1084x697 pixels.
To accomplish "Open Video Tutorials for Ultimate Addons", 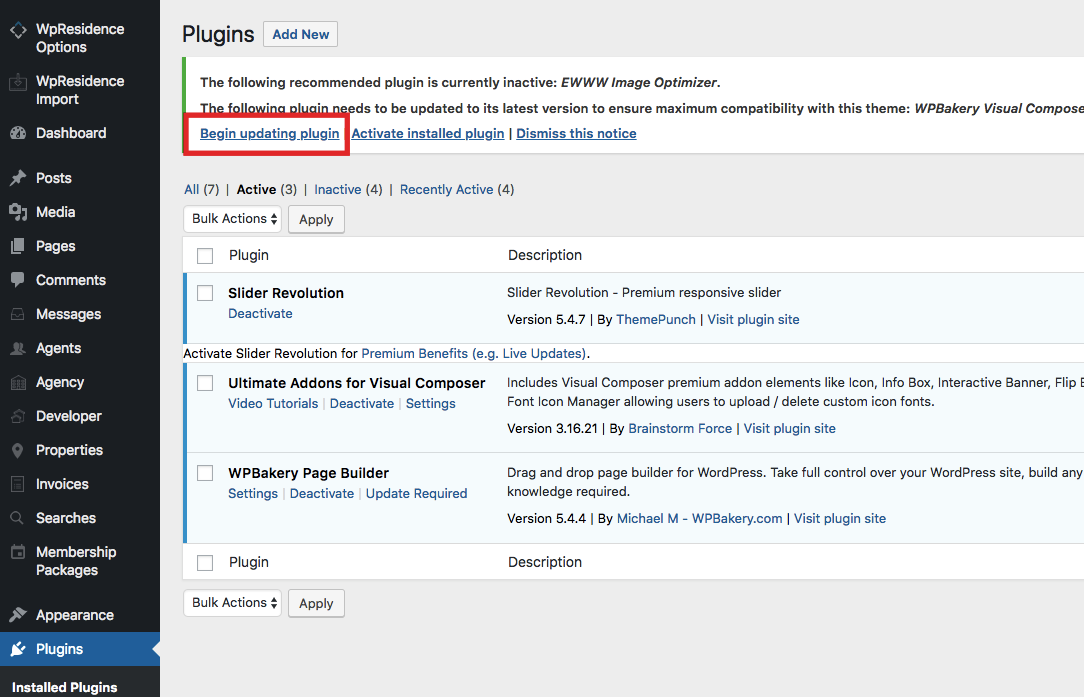I will tap(273, 404).
